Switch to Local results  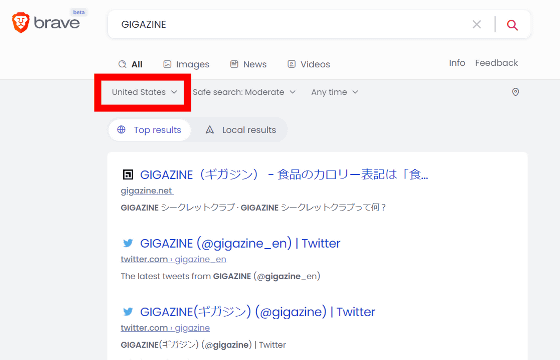click(241, 130)
